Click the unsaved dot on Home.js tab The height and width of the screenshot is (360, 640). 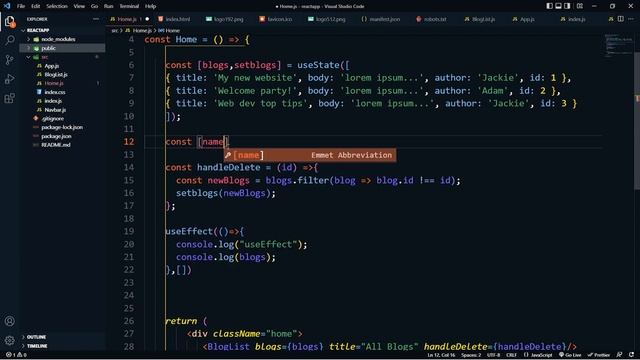(147, 19)
